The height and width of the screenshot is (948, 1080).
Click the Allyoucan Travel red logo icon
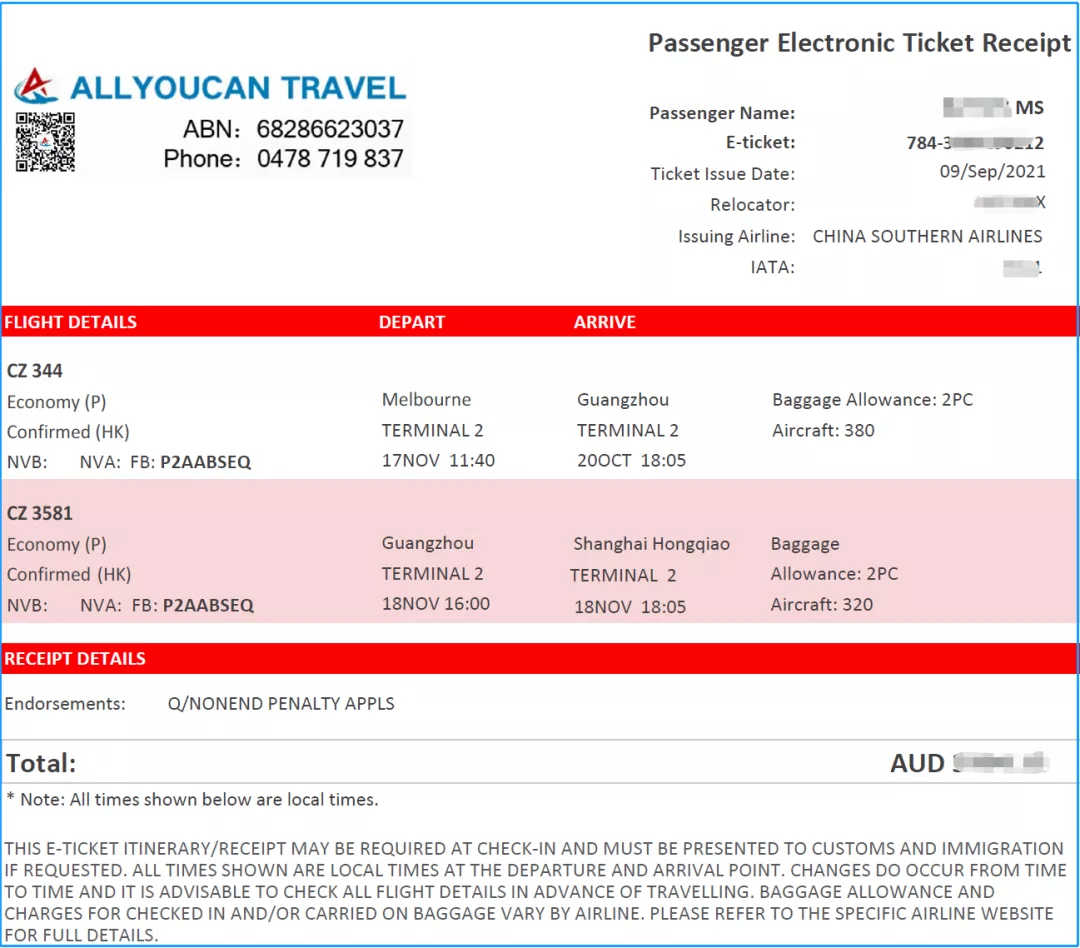point(35,86)
